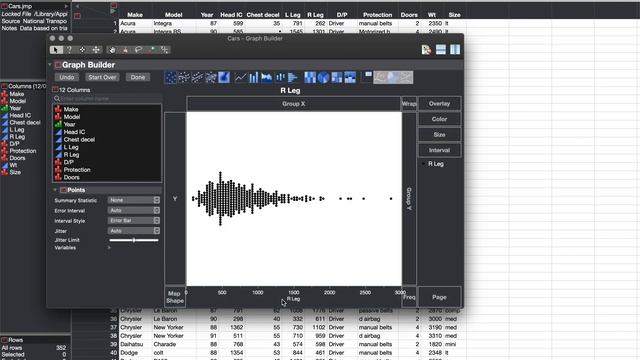Select the grabber hand tool

click(x=112, y=50)
